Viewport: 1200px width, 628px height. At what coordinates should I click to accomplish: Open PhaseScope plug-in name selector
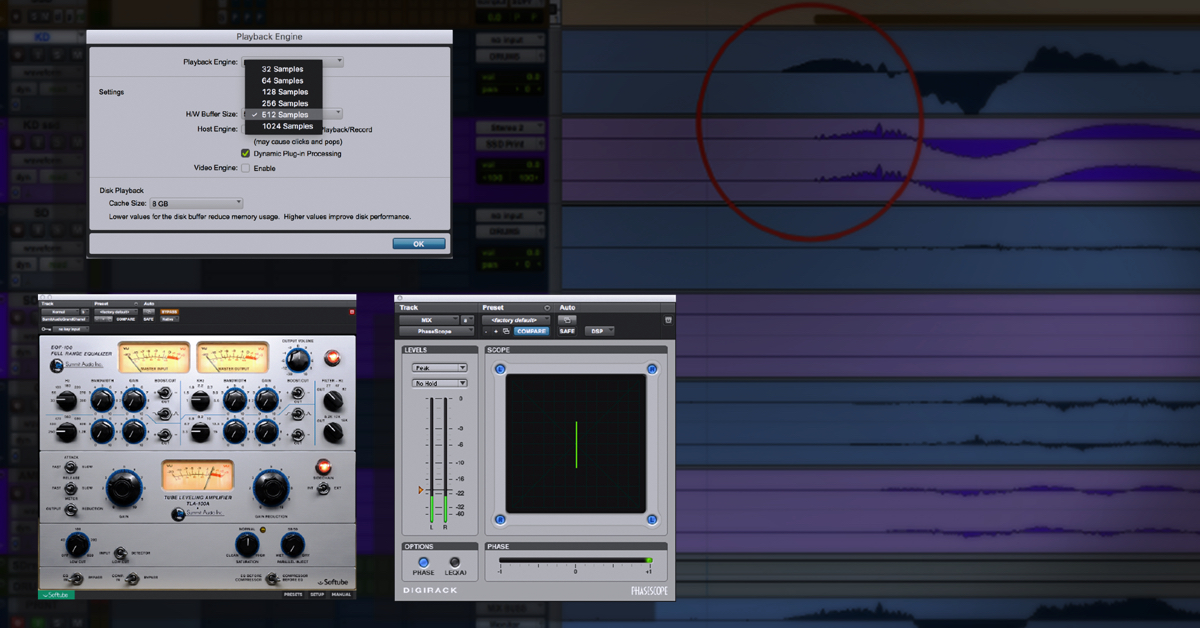(436, 331)
